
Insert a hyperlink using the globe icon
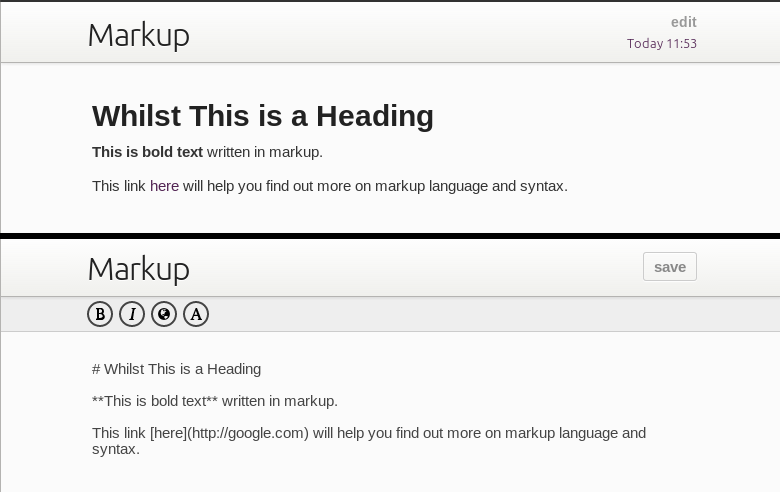click(164, 314)
